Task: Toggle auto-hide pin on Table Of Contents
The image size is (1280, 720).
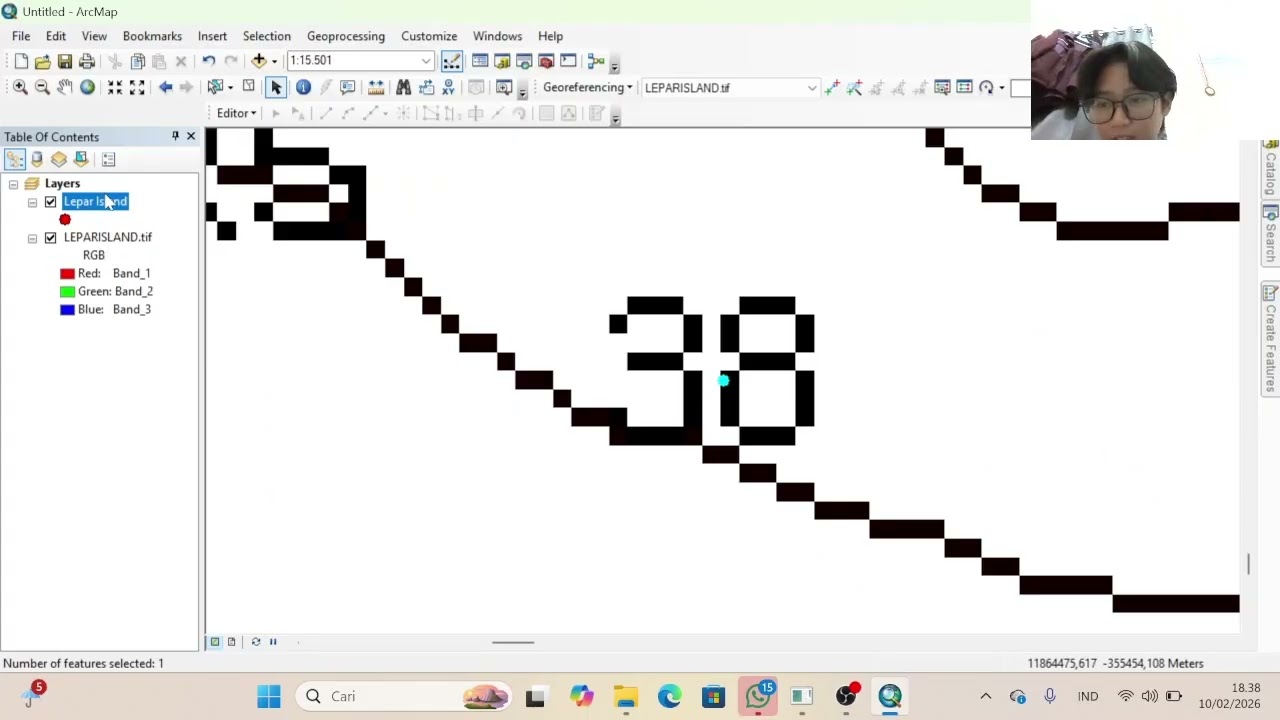Action: (175, 136)
